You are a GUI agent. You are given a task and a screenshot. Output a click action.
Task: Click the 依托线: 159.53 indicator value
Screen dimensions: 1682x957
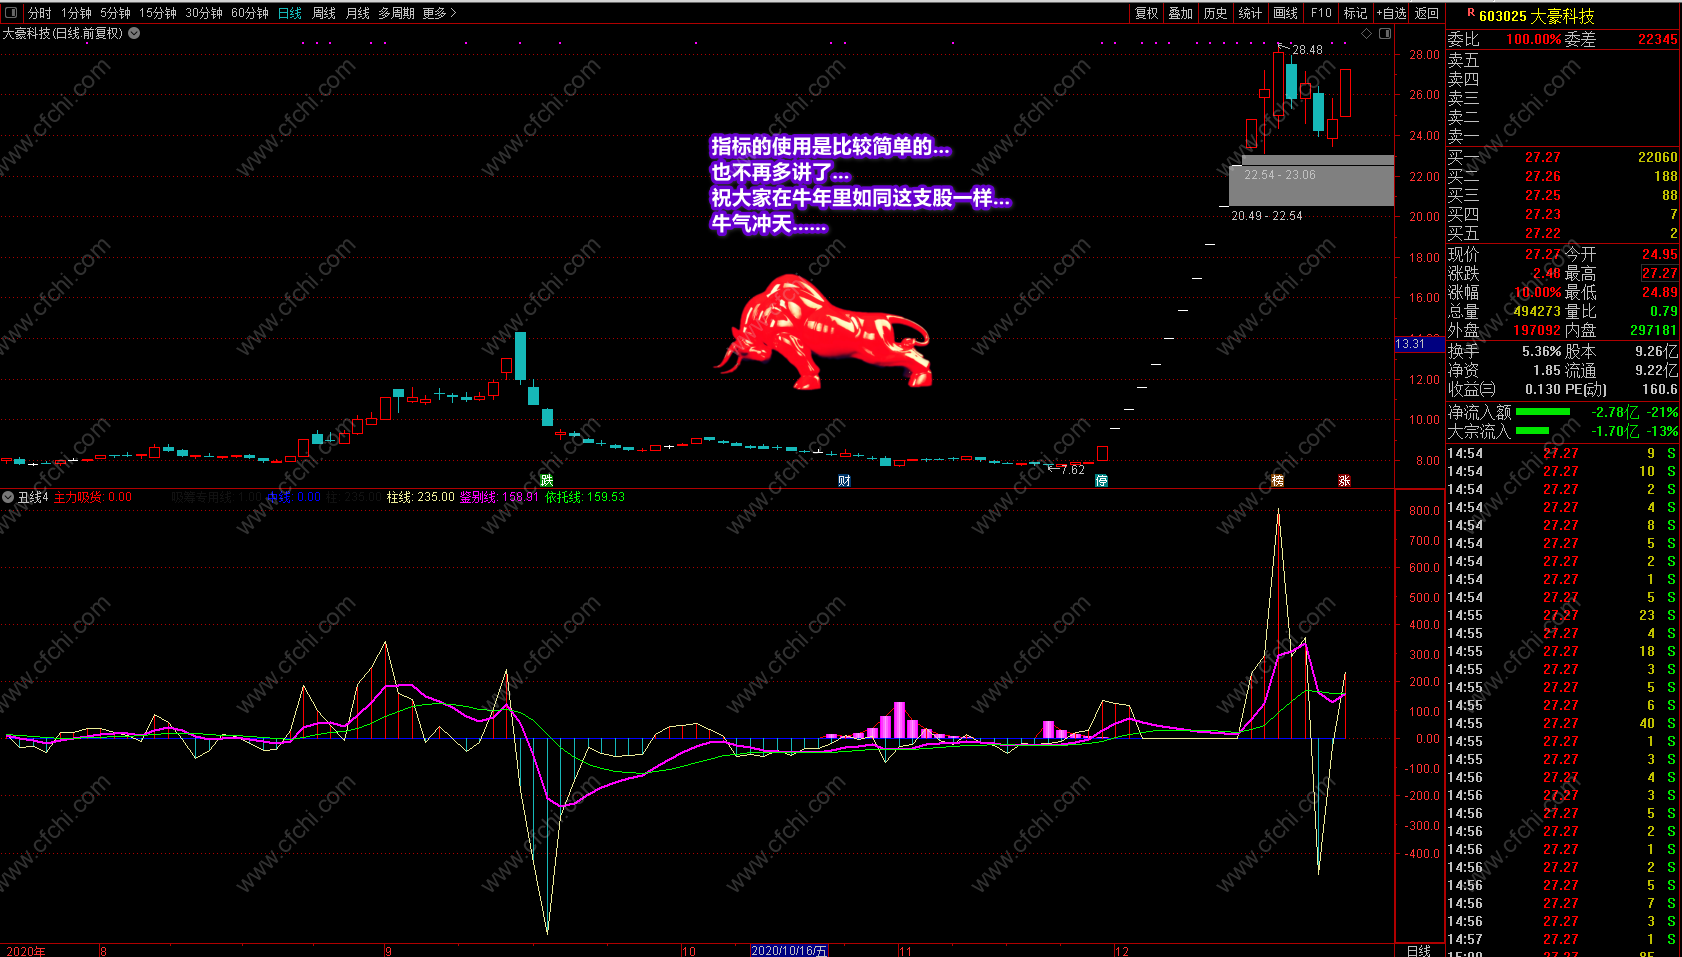tap(585, 497)
